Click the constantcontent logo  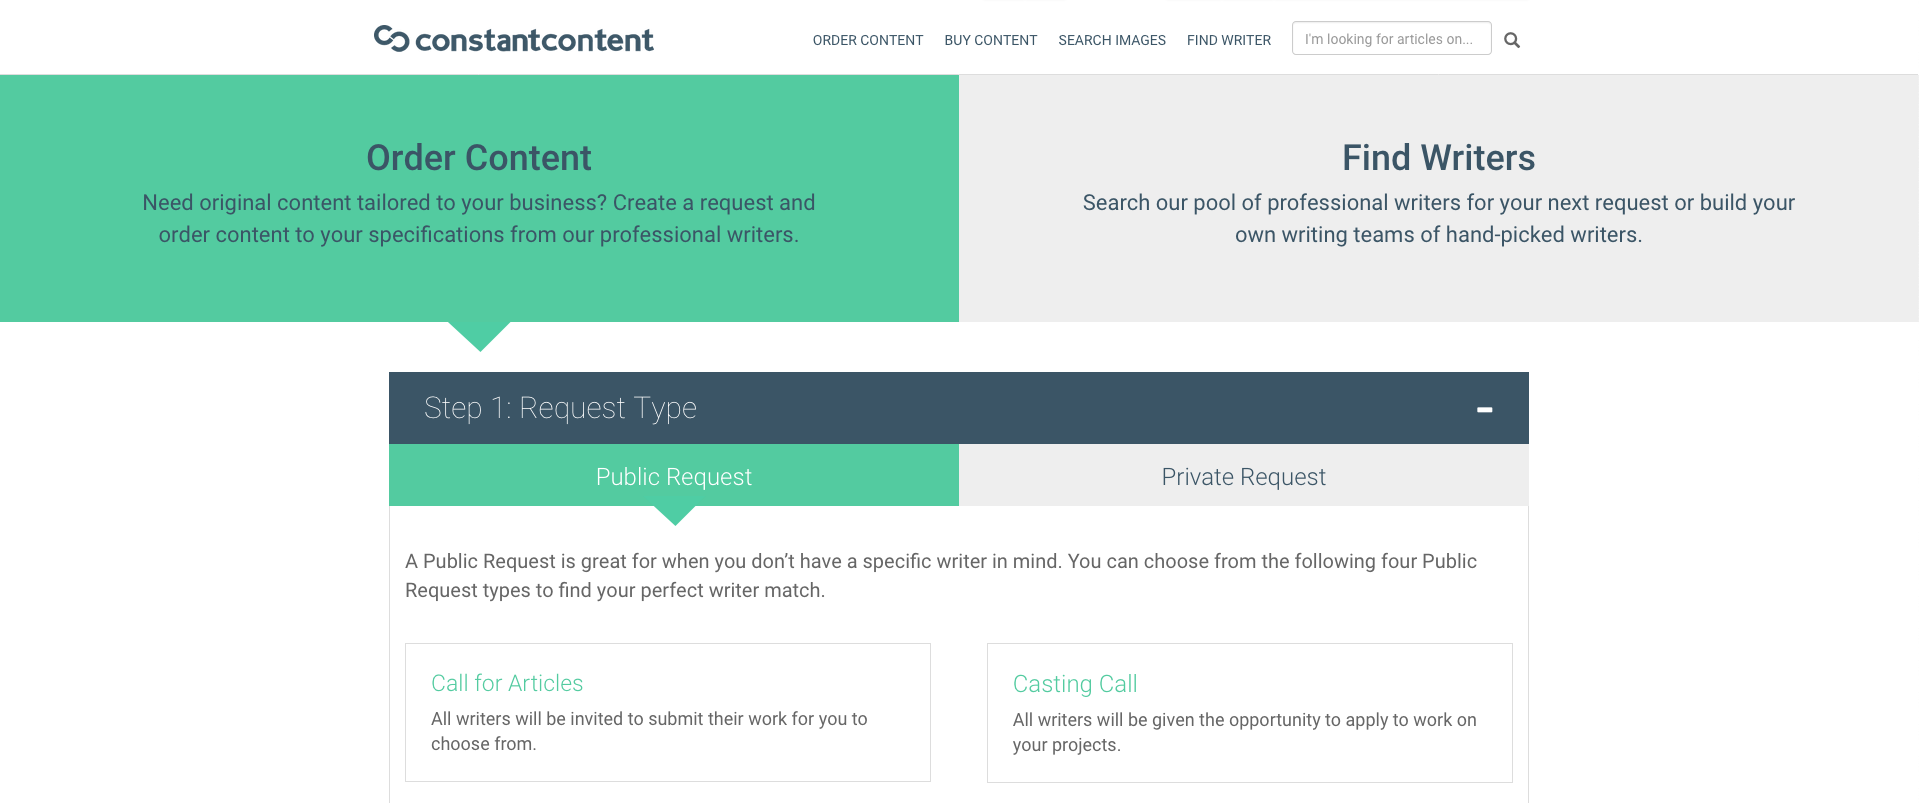click(x=513, y=38)
